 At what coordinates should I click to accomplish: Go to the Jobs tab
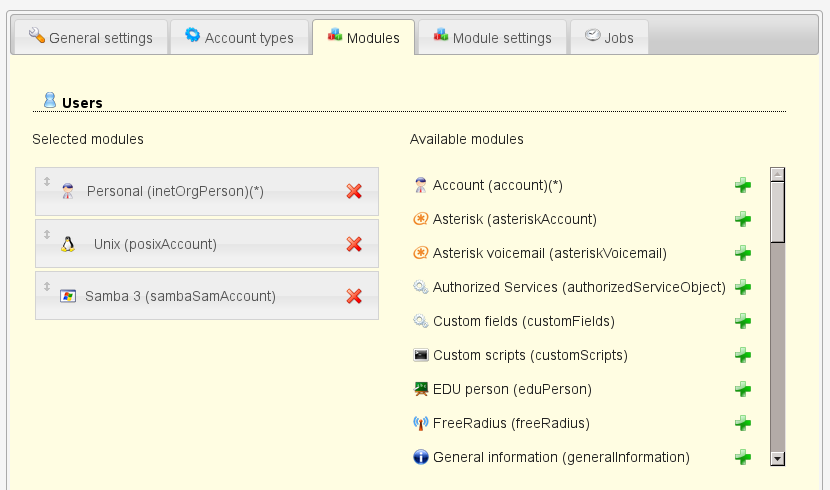coord(608,38)
